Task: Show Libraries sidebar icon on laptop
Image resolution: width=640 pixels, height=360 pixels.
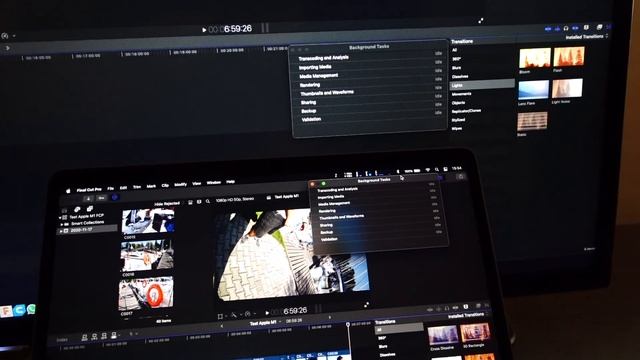Action: point(64,211)
